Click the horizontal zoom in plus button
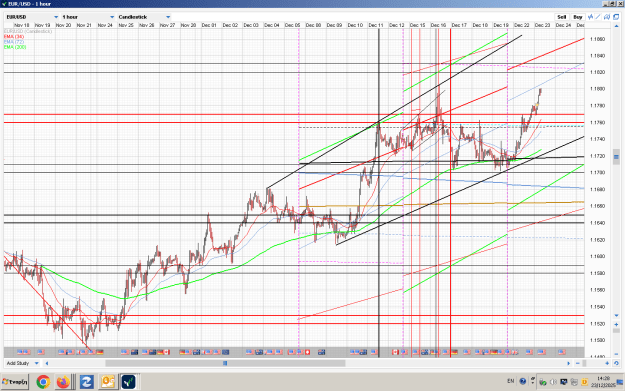Viewport: 625px width, 391px height. 607,363
